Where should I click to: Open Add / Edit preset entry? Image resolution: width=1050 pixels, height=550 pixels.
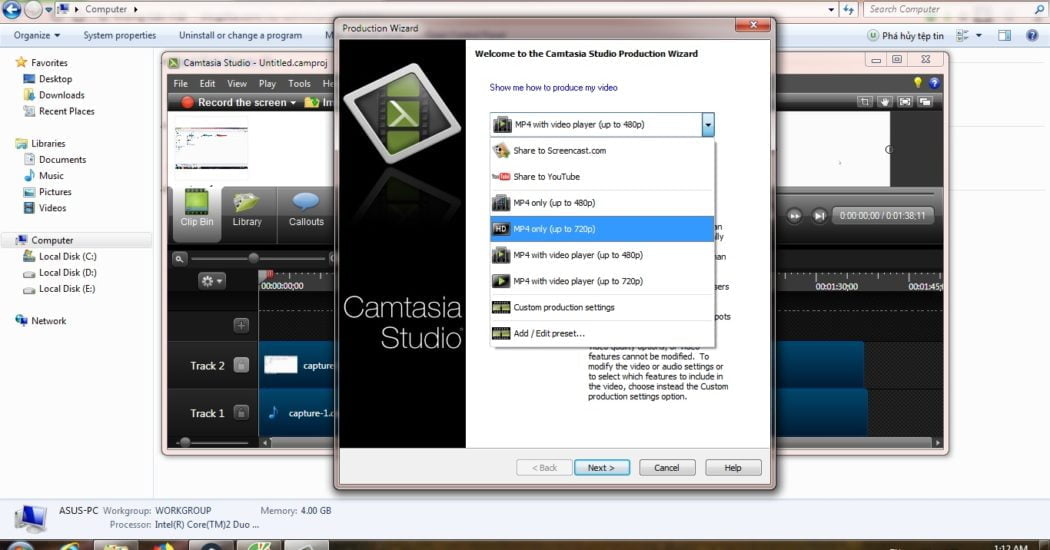602,334
